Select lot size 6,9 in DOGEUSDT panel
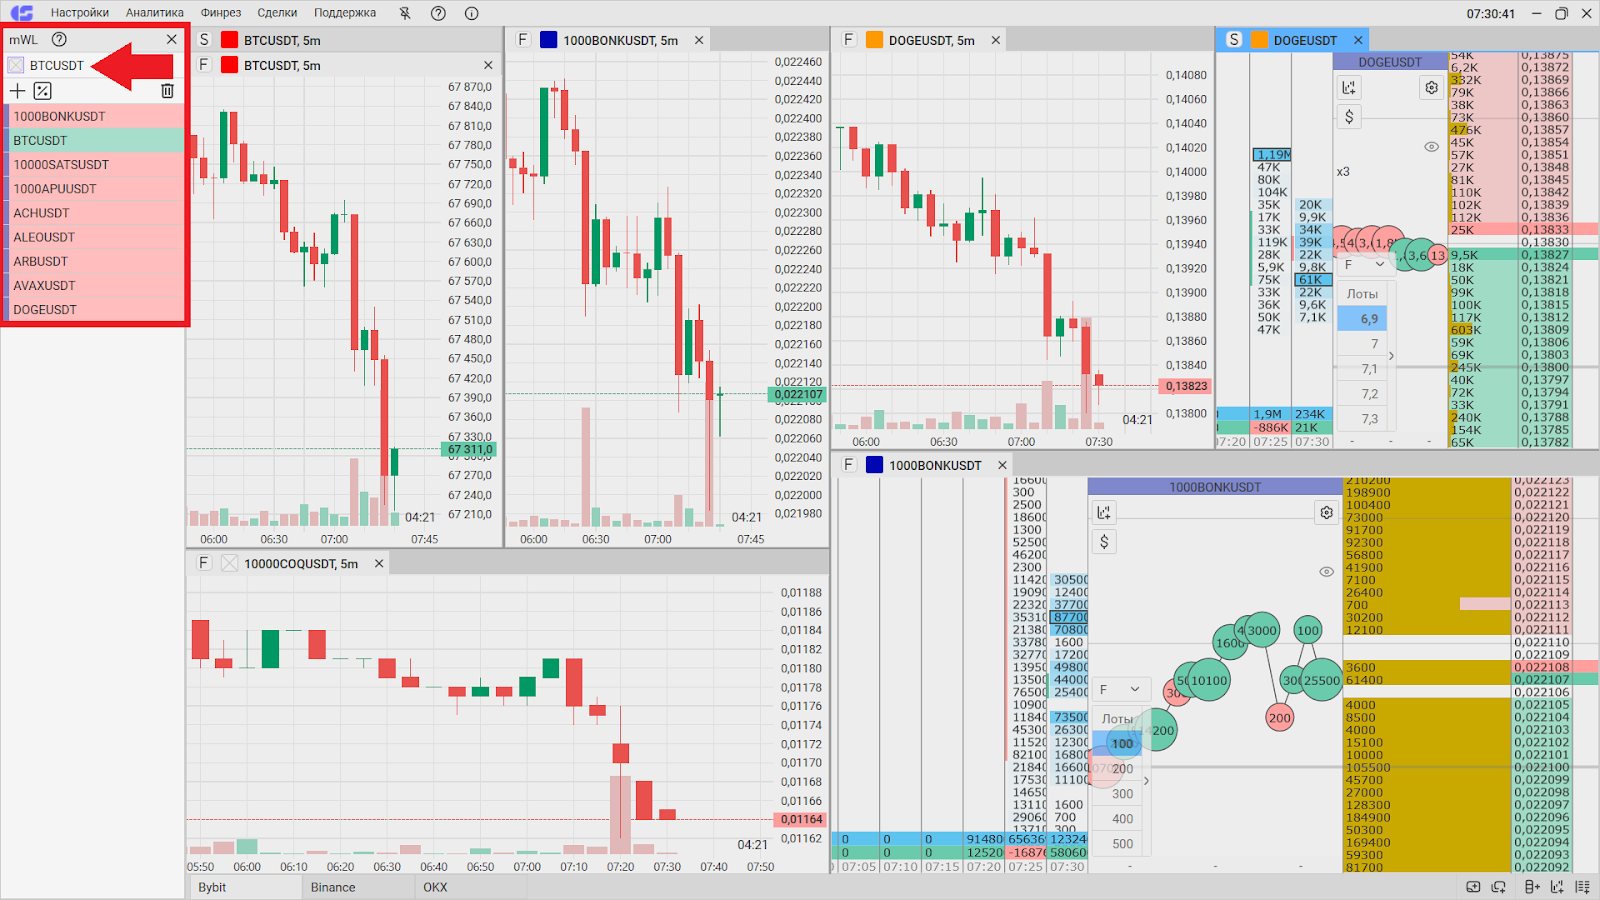The image size is (1600, 900). click(x=1362, y=319)
